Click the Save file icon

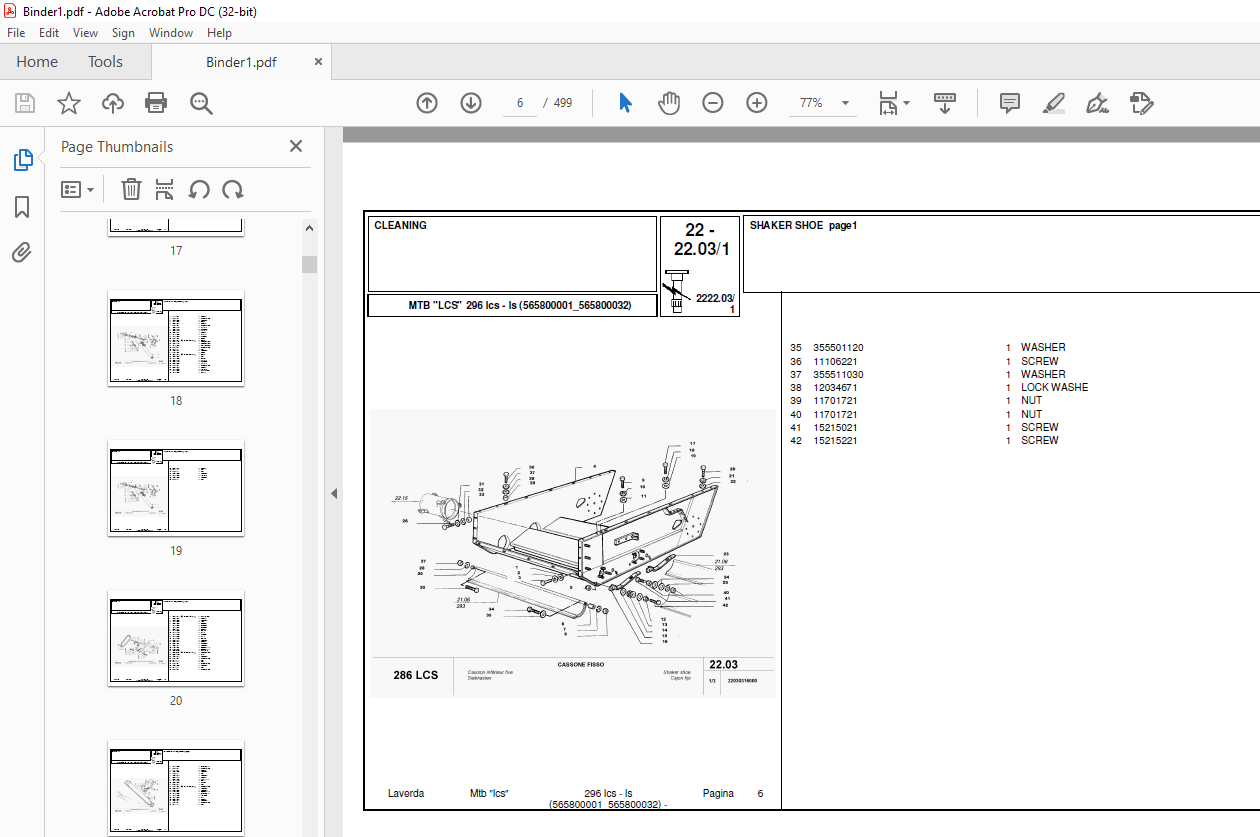click(24, 103)
